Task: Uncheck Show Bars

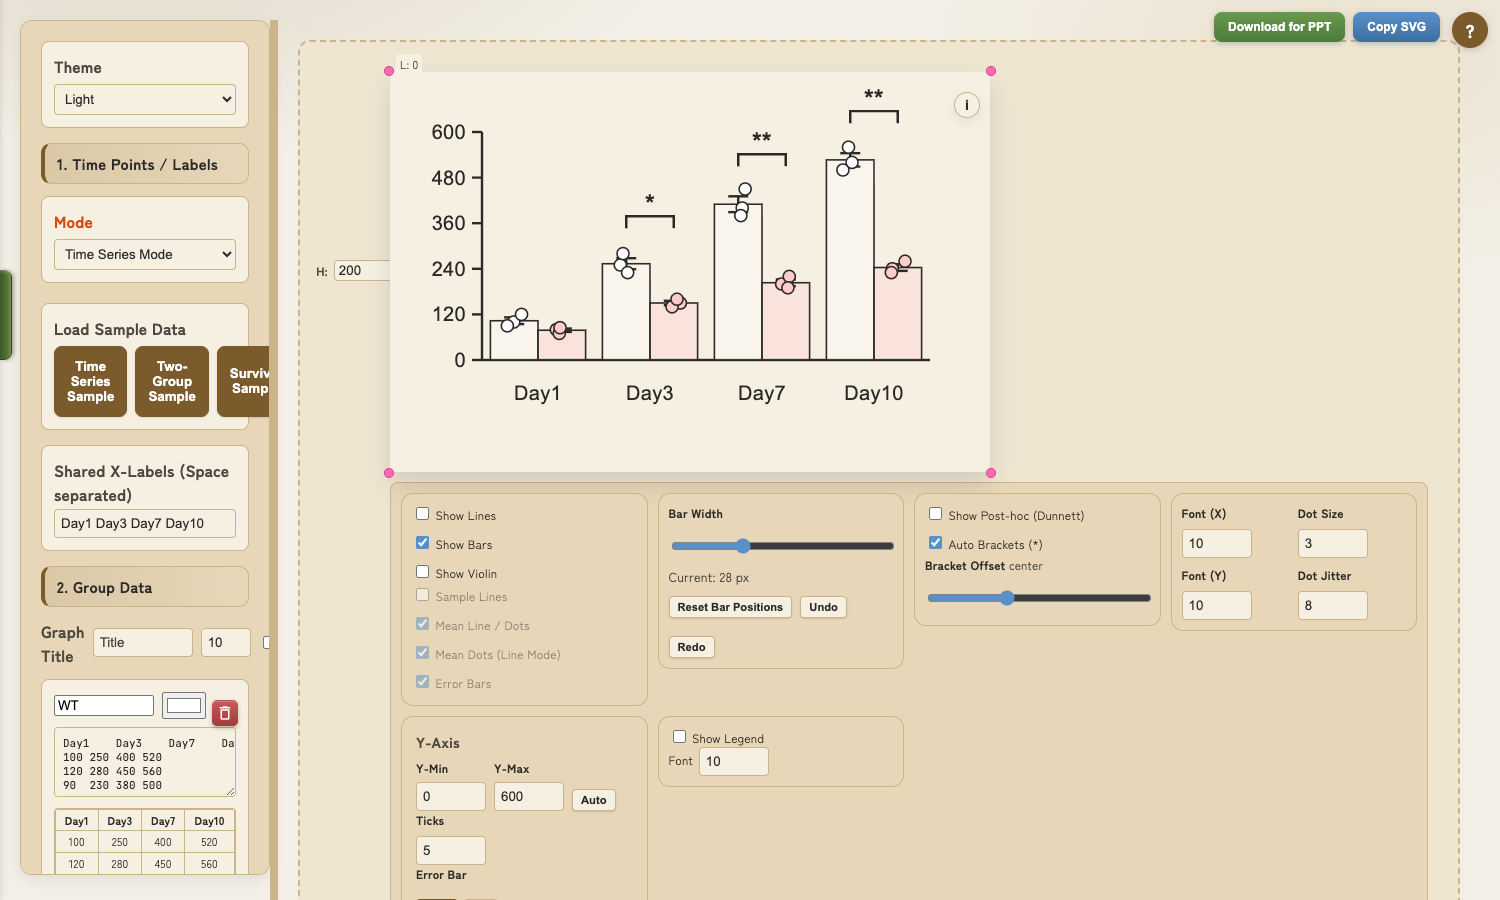Action: 422,543
